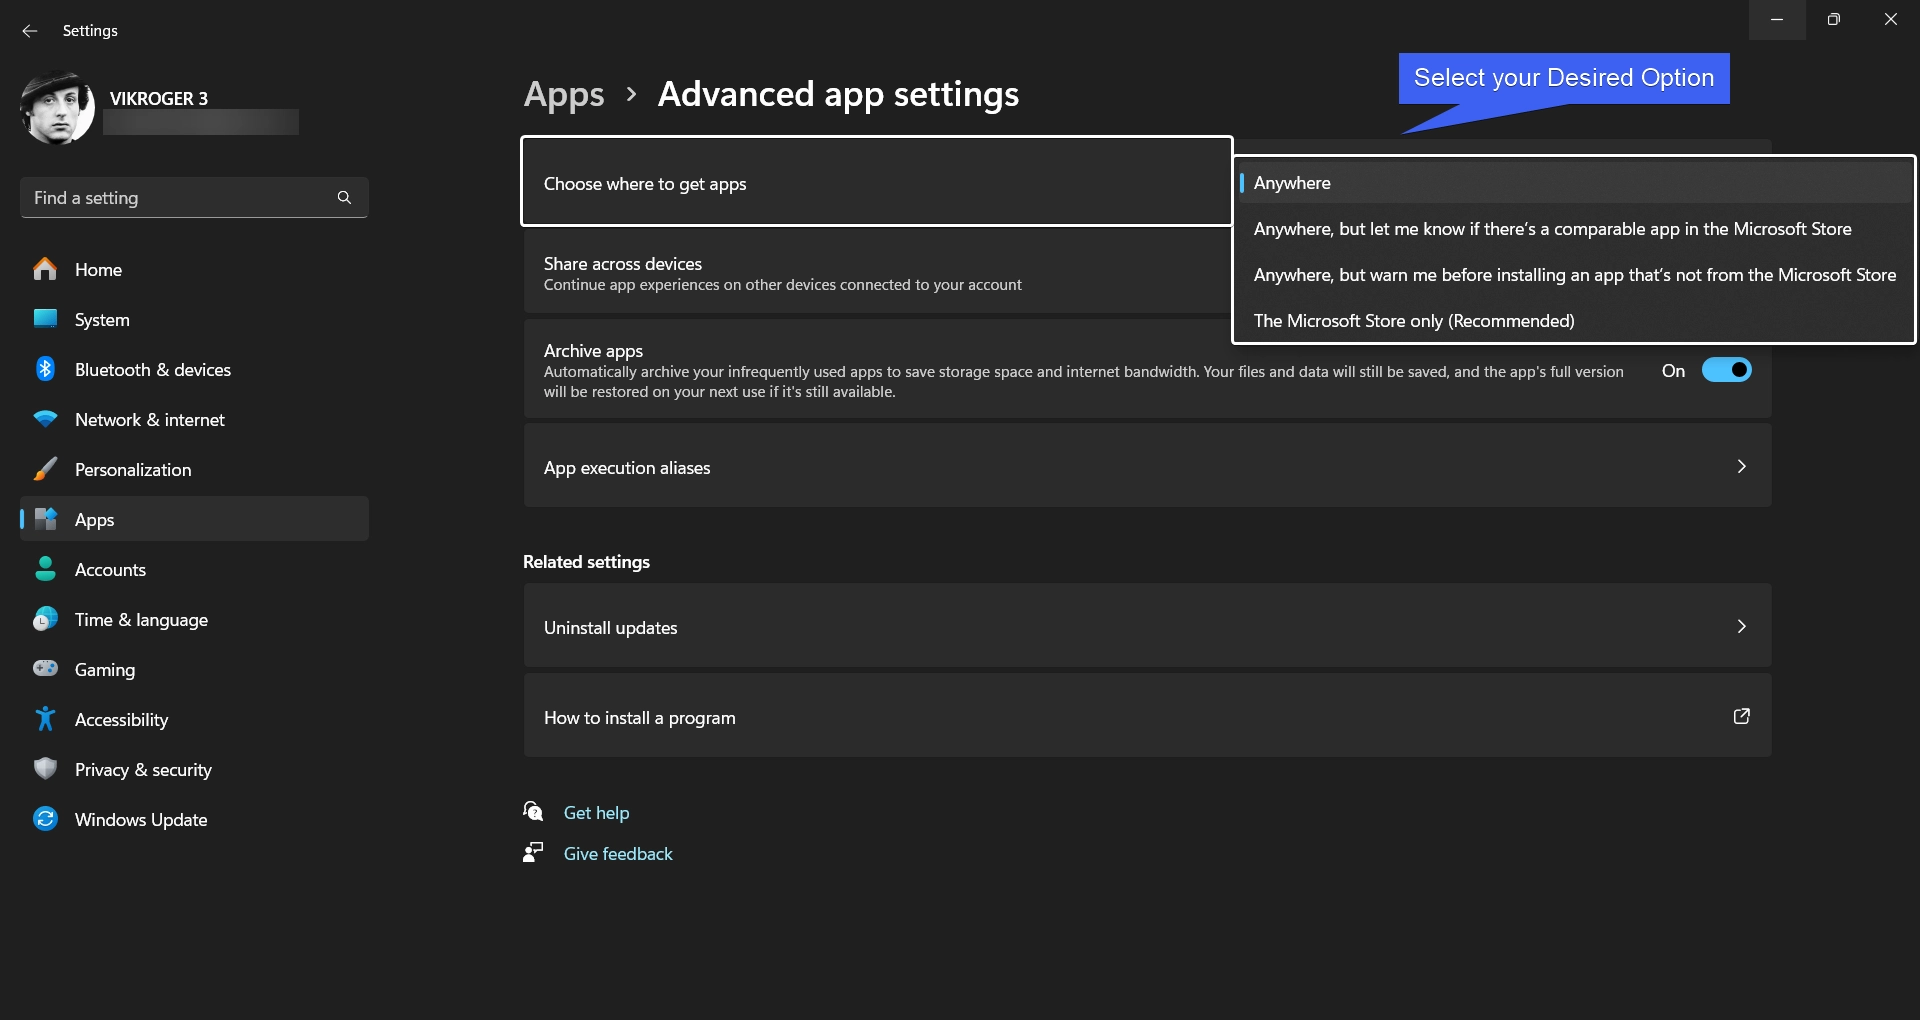
Task: Click the Windows Update refresh icon
Action: pyautogui.click(x=45, y=819)
